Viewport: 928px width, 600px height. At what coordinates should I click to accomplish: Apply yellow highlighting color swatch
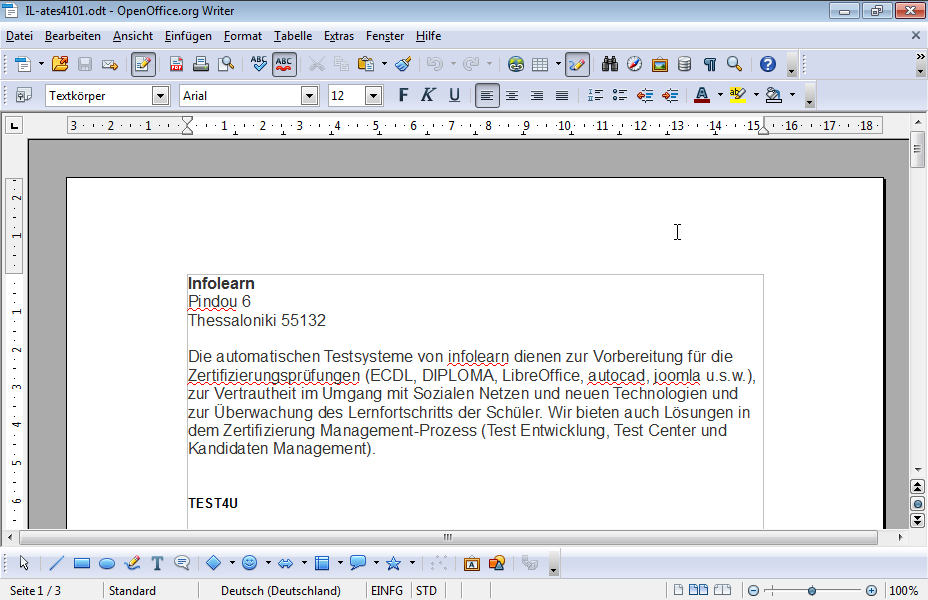click(x=737, y=95)
